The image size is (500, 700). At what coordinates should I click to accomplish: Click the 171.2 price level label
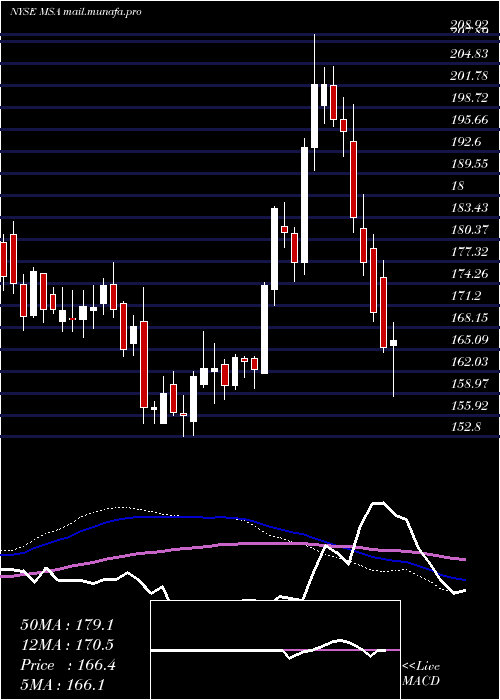tap(466, 295)
